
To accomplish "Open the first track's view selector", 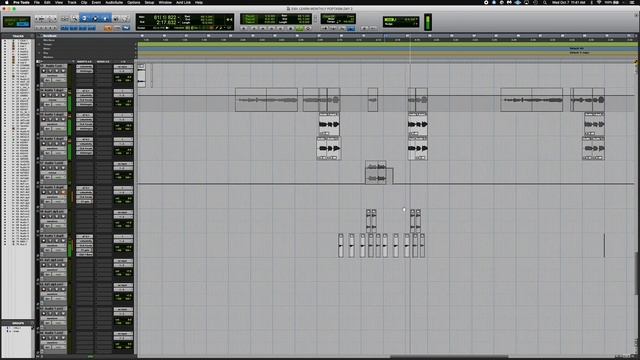I will (x=53, y=76).
